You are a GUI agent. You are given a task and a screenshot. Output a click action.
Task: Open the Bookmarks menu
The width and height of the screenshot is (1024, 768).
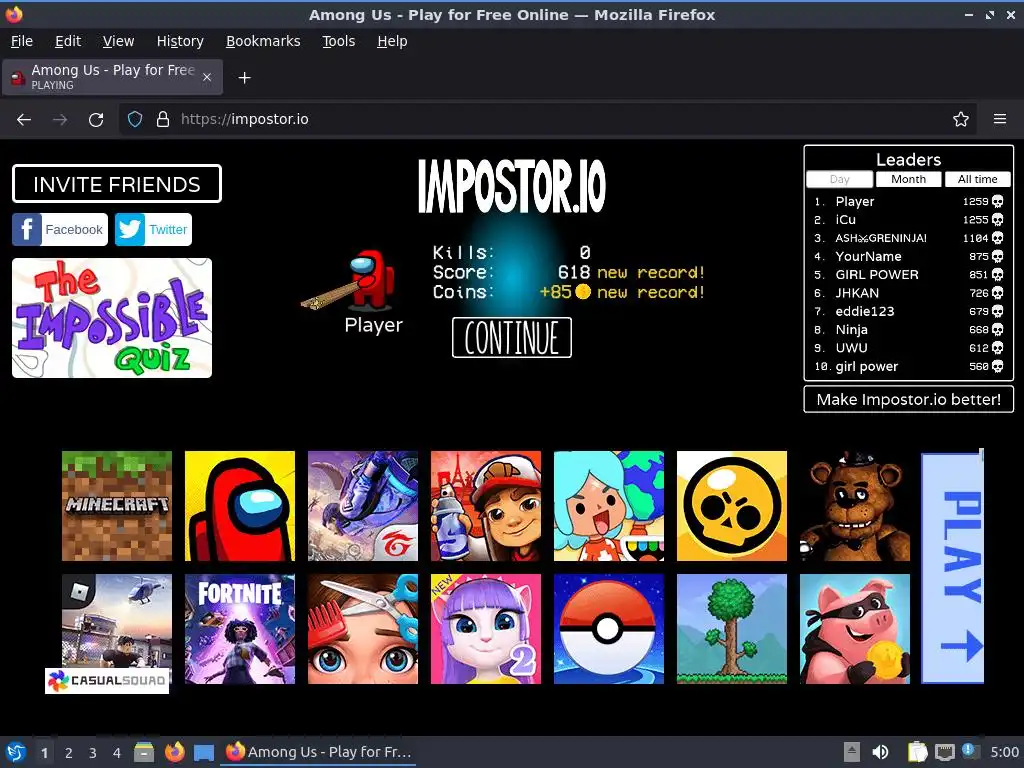[x=263, y=41]
